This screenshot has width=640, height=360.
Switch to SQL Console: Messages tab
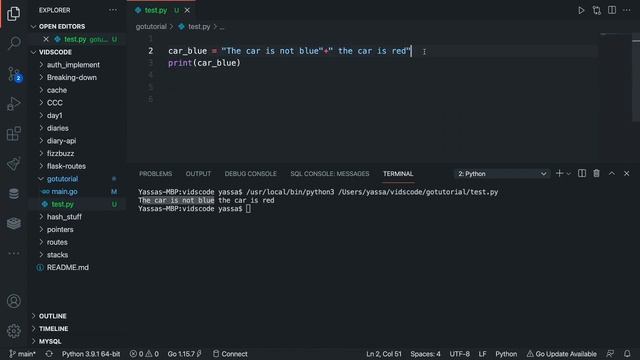(330, 174)
